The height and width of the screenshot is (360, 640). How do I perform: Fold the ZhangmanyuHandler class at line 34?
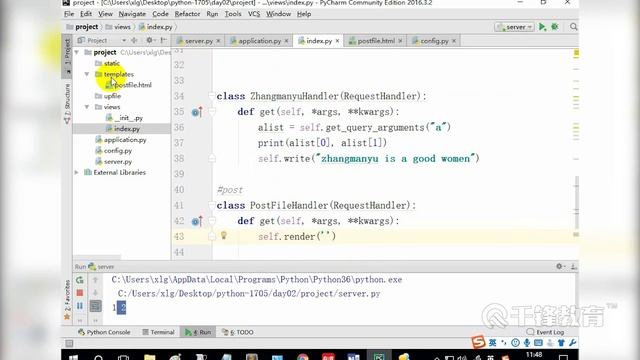[x=211, y=96]
